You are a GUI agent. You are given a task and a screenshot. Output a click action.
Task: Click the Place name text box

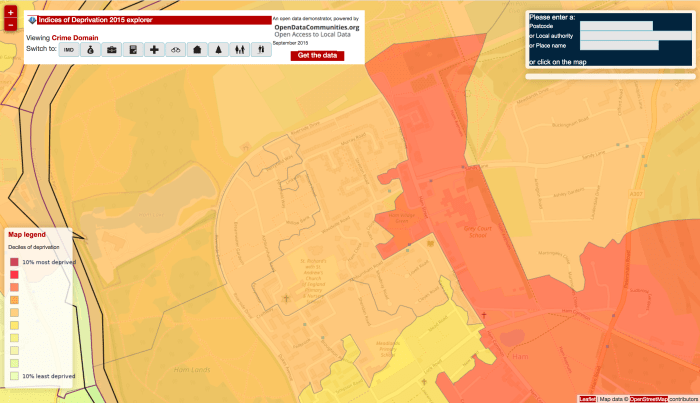(619, 45)
